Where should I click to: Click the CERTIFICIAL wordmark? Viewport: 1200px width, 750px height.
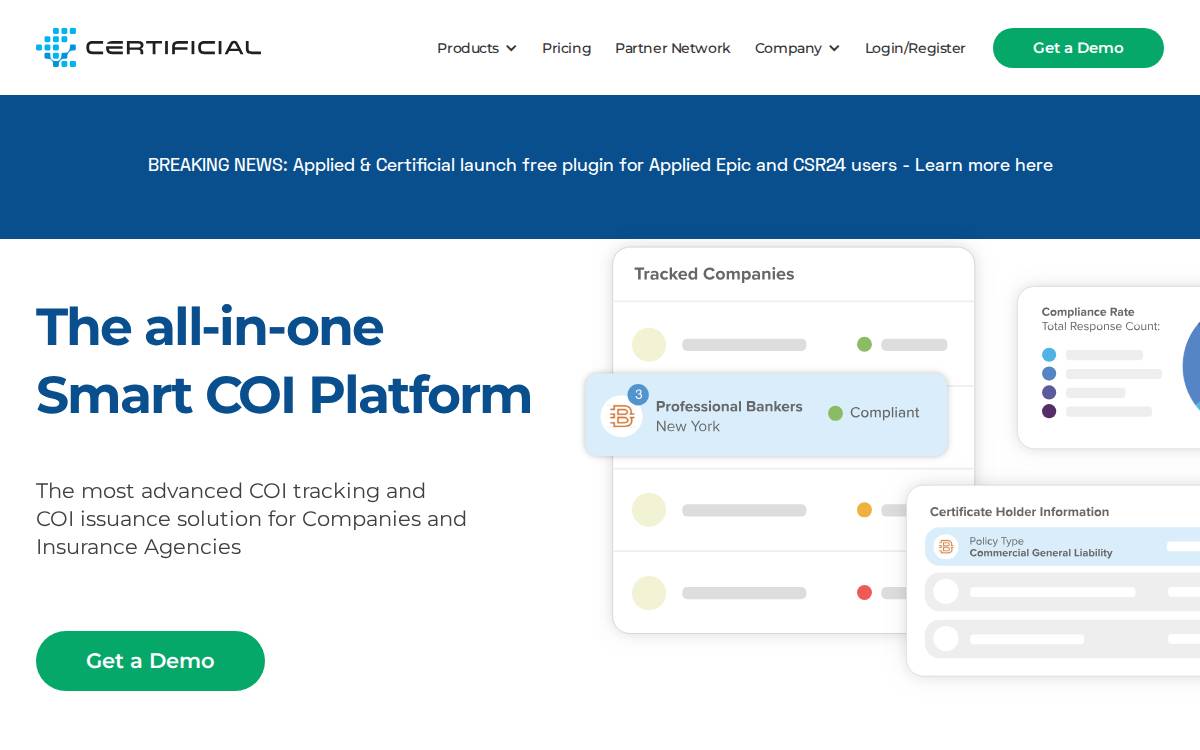[x=173, y=48]
